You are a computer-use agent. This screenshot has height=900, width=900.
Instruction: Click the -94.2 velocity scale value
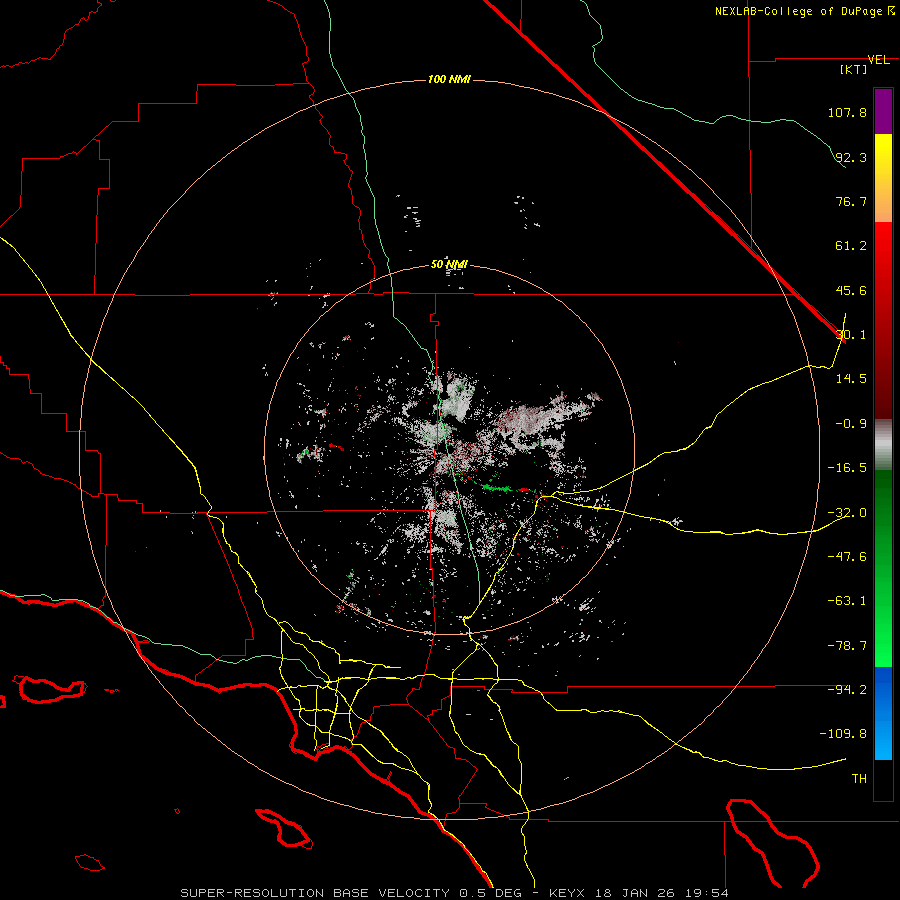tap(847, 689)
